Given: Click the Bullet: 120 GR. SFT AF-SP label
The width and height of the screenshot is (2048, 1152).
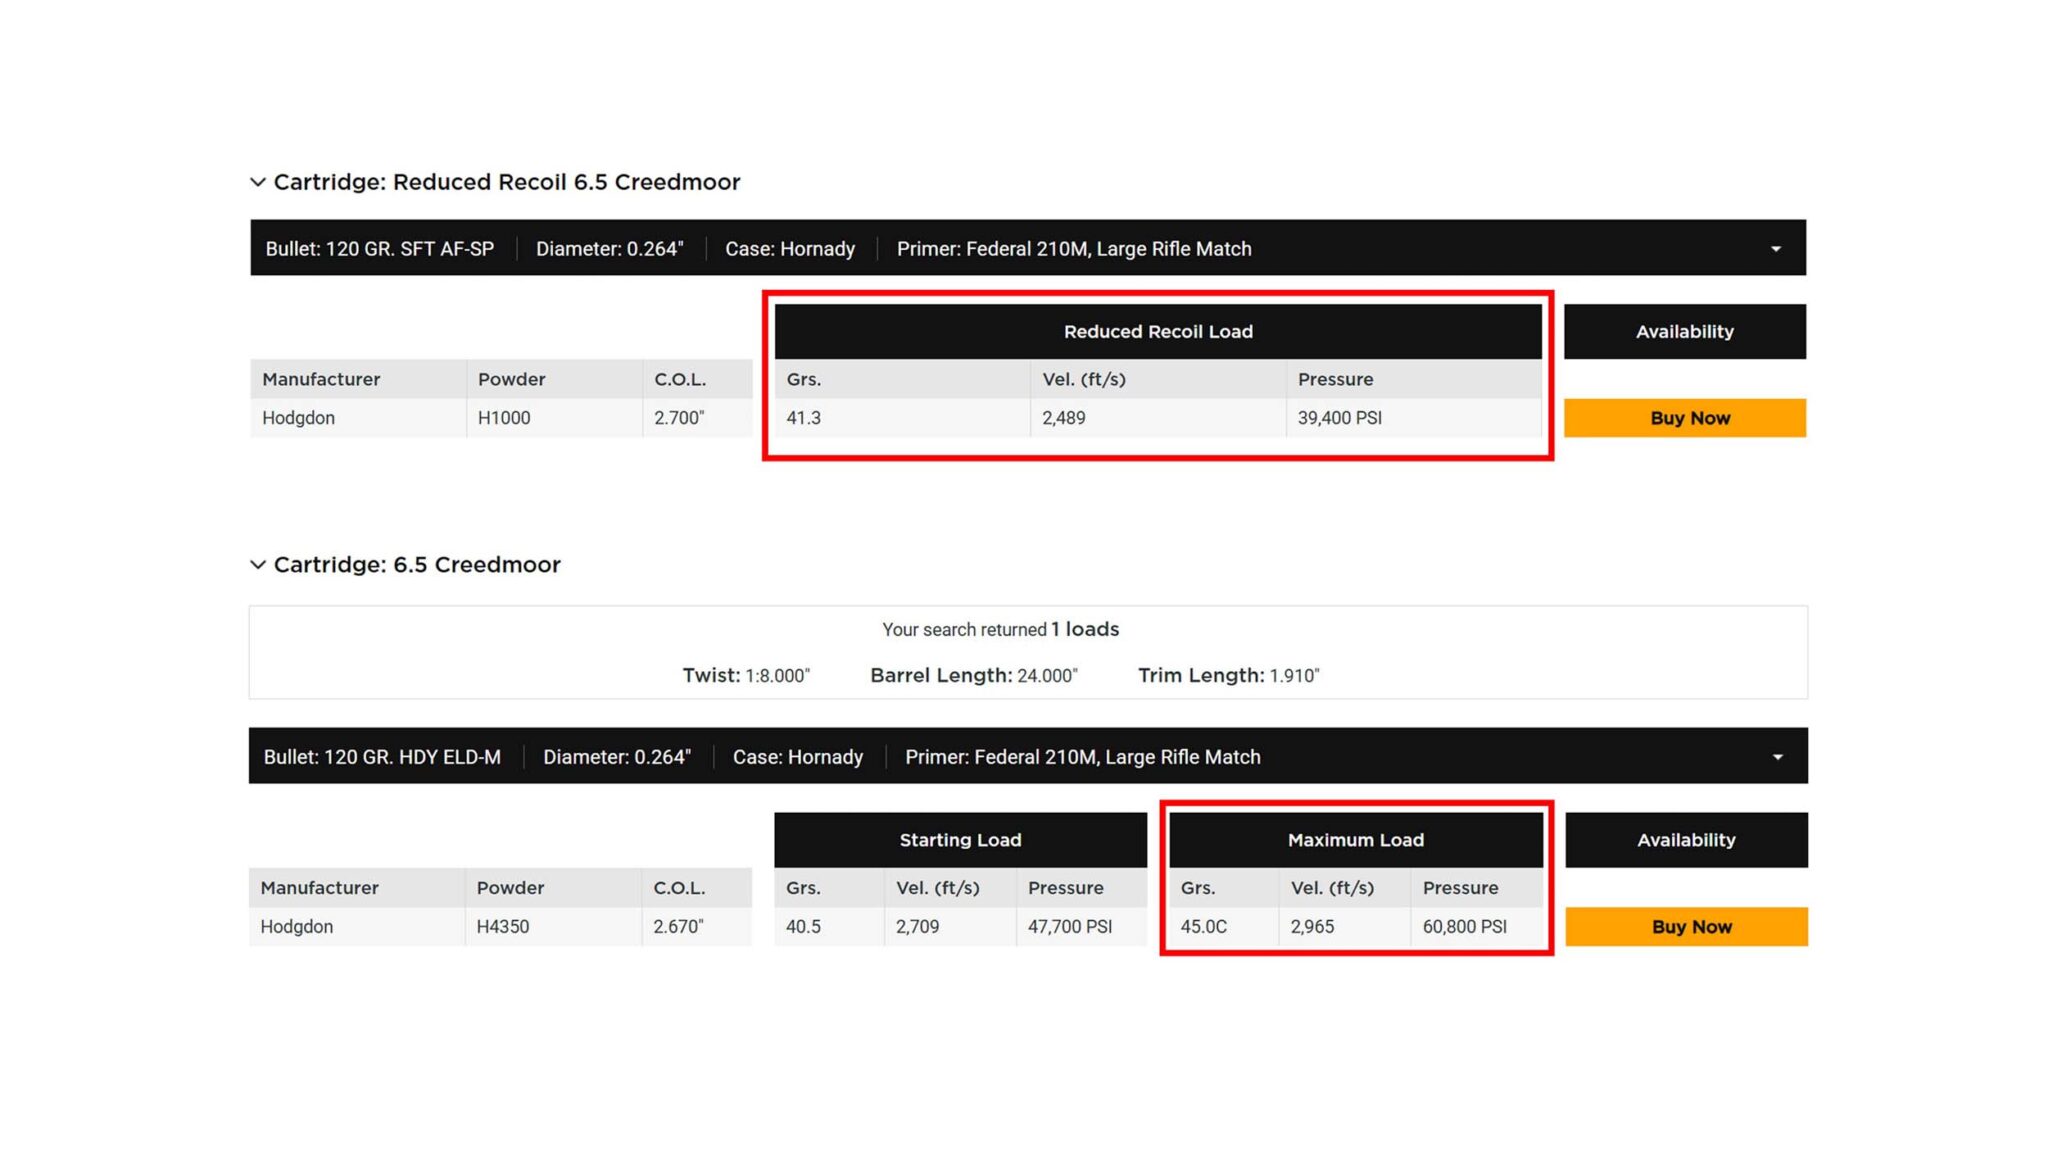Looking at the screenshot, I should [x=380, y=249].
